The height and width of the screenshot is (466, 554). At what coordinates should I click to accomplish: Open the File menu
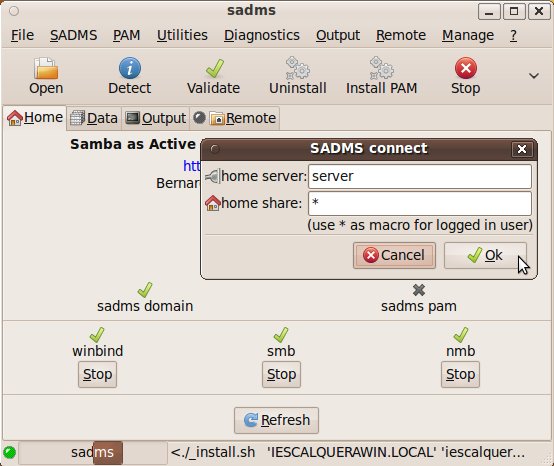tap(22, 35)
